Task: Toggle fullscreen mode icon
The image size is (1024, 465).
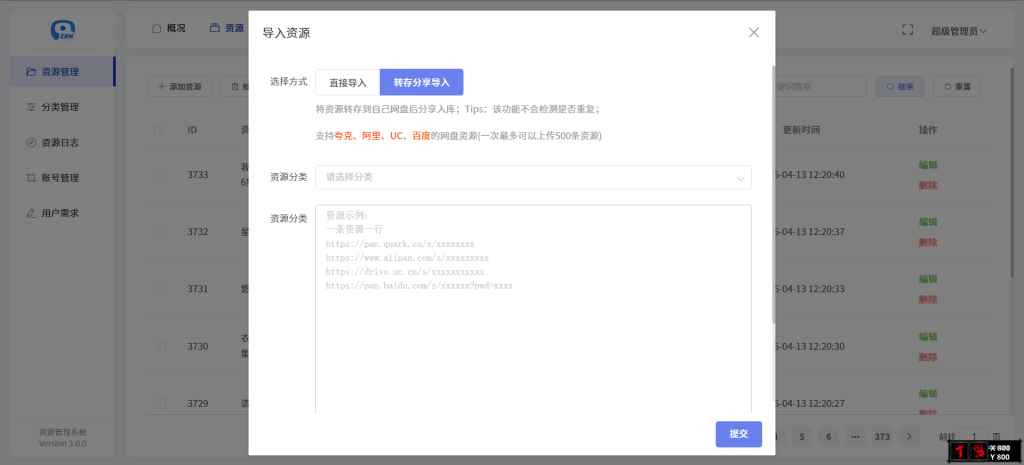Action: [x=907, y=29]
